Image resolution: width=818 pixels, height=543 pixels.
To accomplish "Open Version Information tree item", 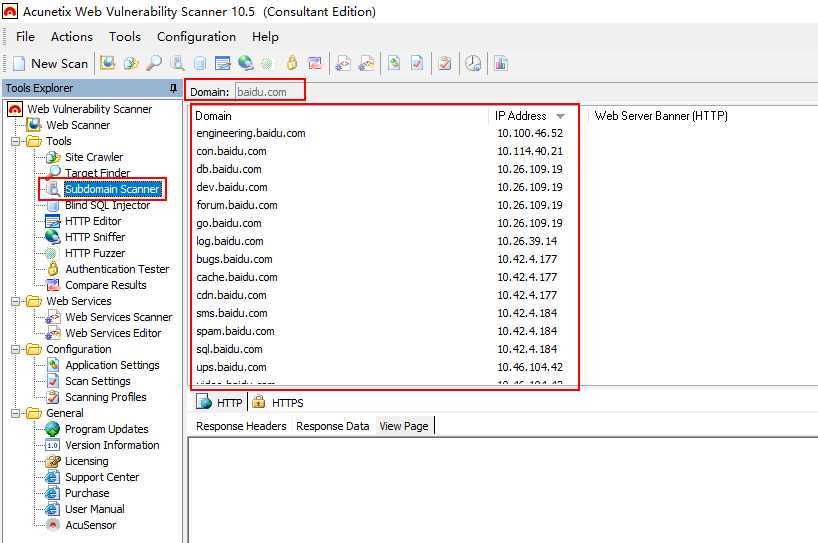I will coord(112,445).
